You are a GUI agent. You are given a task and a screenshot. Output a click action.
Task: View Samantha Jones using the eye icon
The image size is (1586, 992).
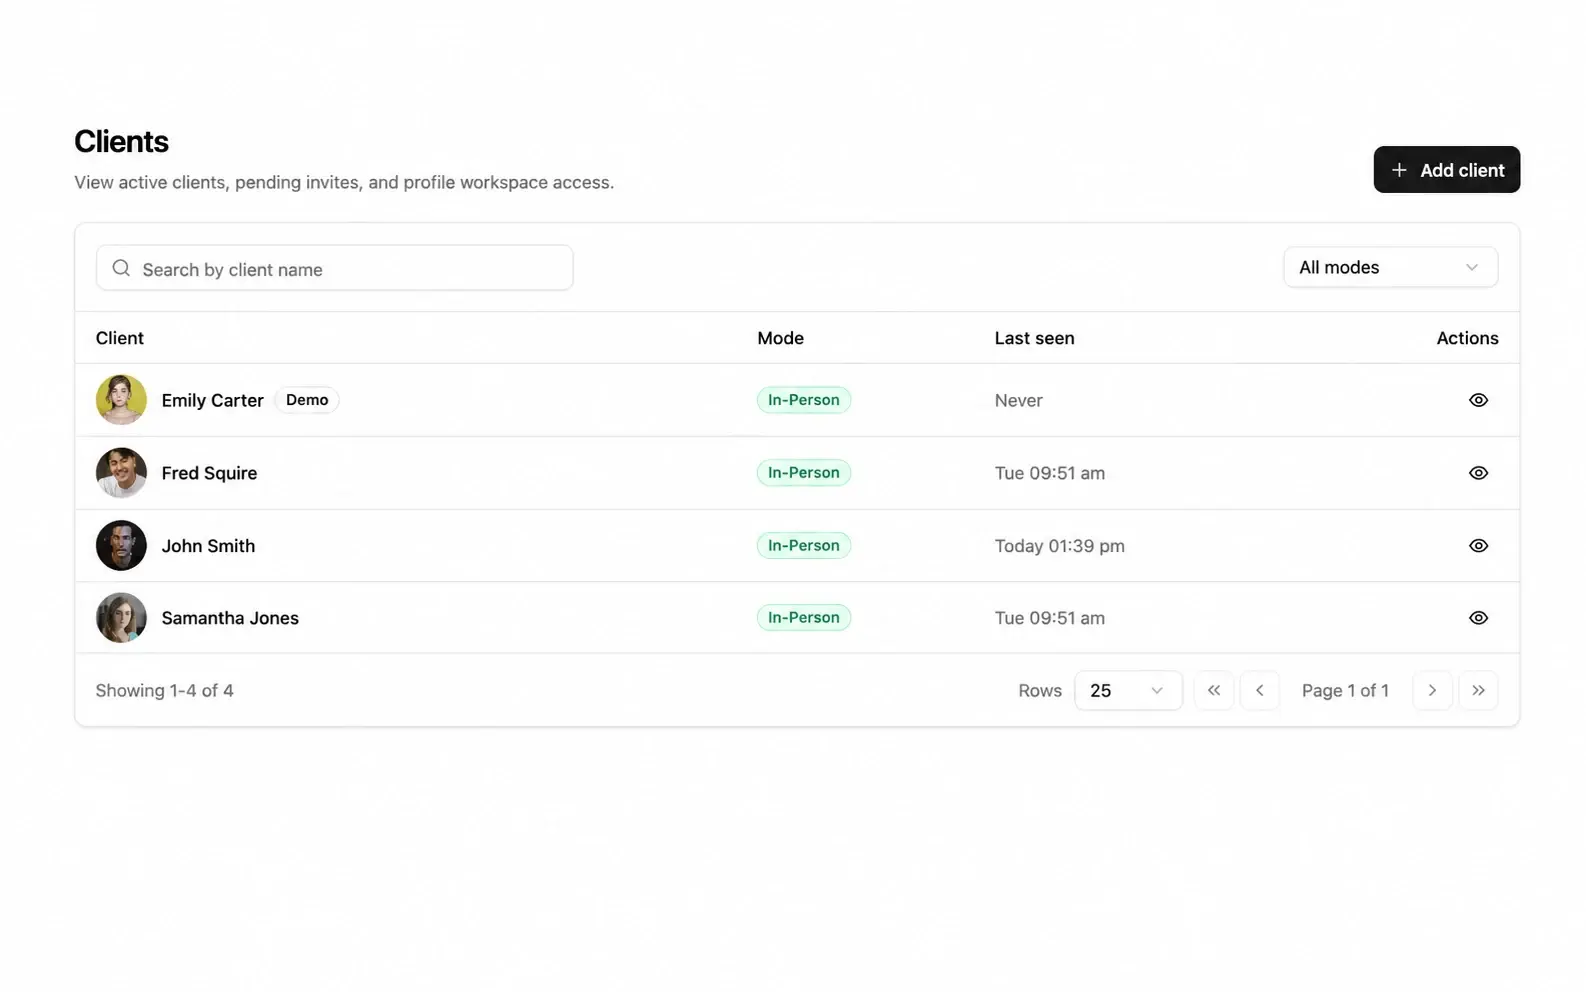pos(1478,618)
